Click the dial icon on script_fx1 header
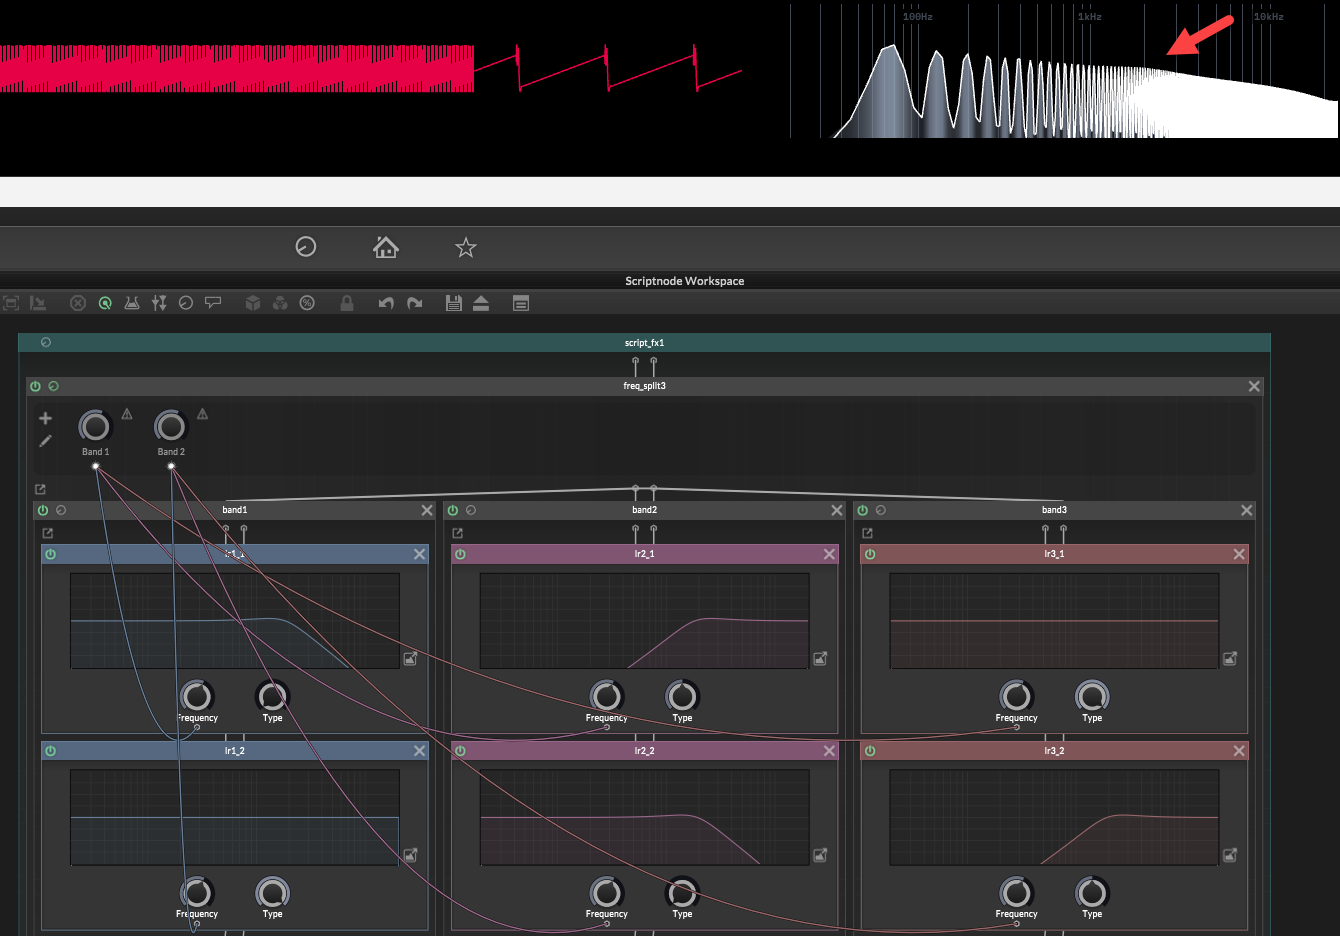This screenshot has height=936, width=1340. pyautogui.click(x=46, y=342)
